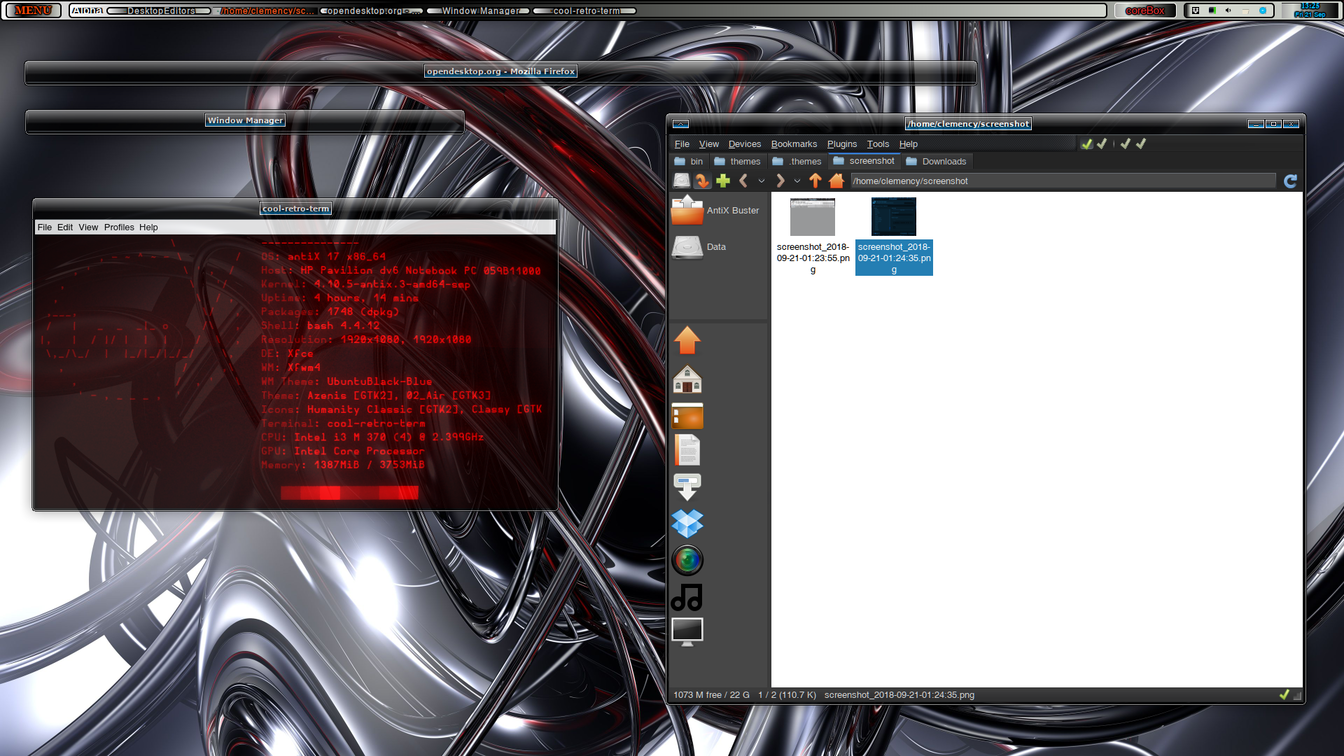Select the screenshot tab

point(864,161)
